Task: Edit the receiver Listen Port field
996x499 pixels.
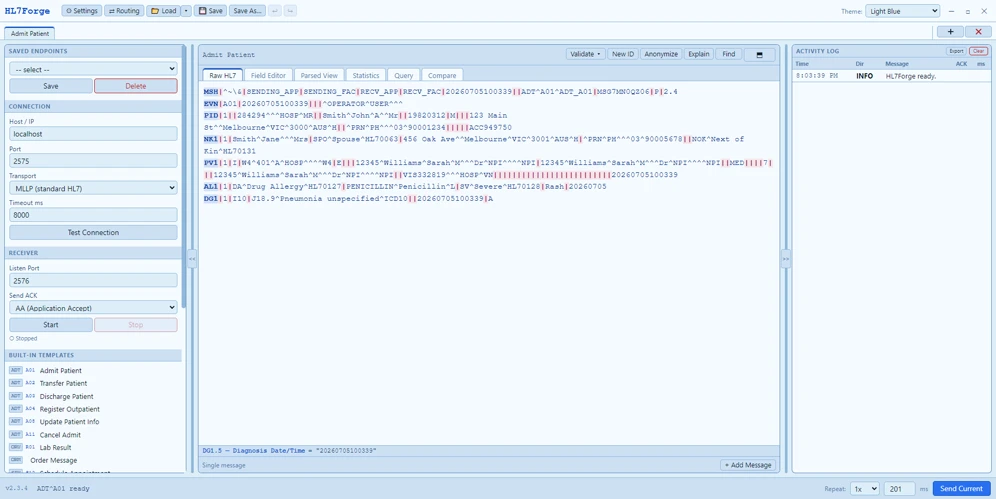Action: [x=93, y=281]
